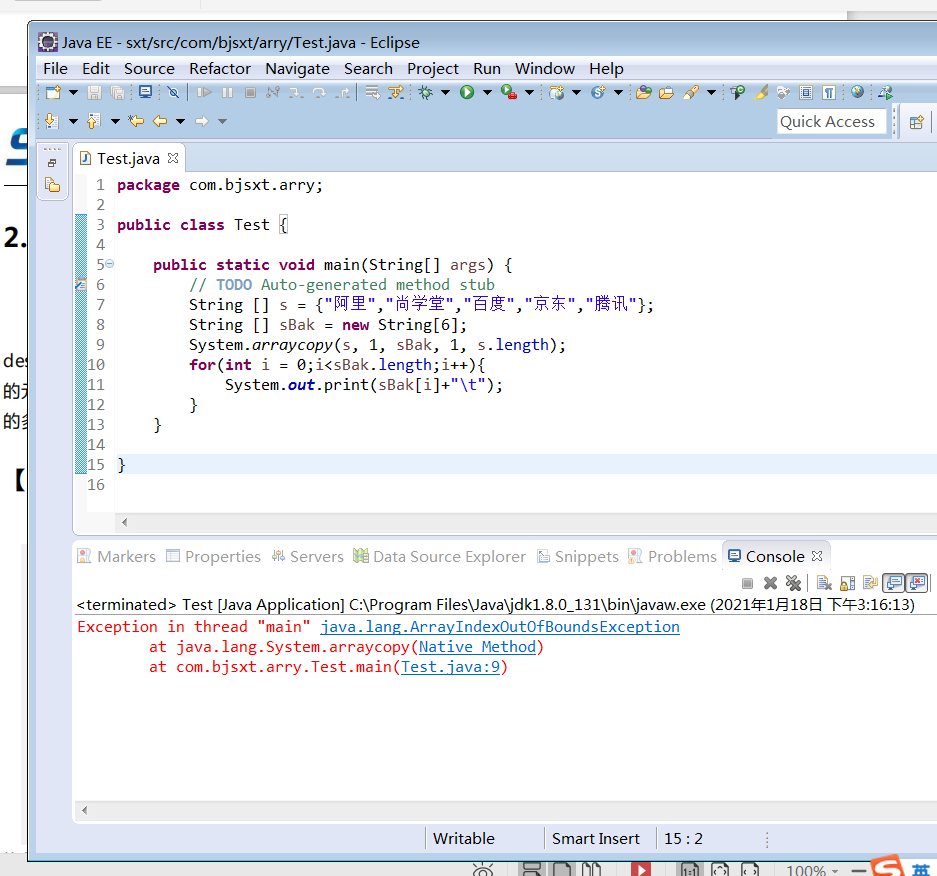Click the Quick Access search field
937x876 pixels.
[831, 121]
